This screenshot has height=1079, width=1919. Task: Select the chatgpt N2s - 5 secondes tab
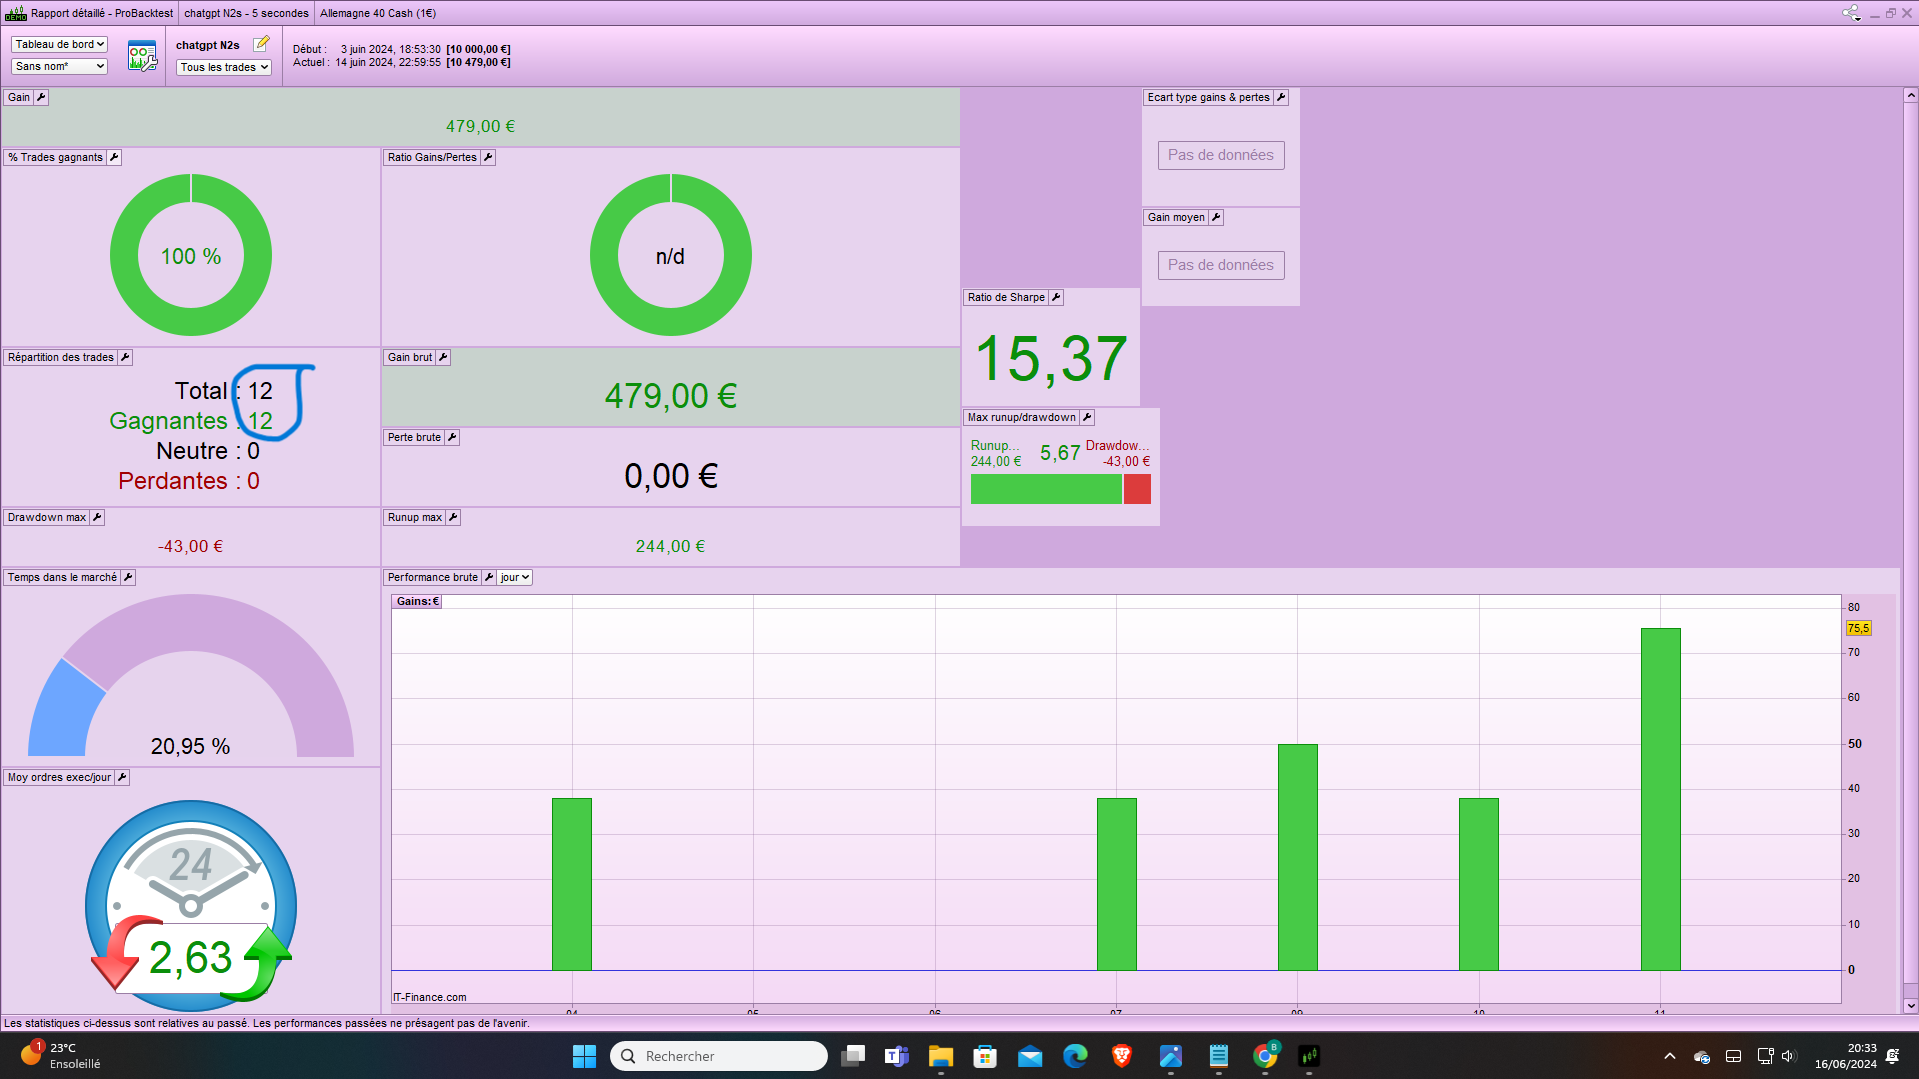point(246,13)
